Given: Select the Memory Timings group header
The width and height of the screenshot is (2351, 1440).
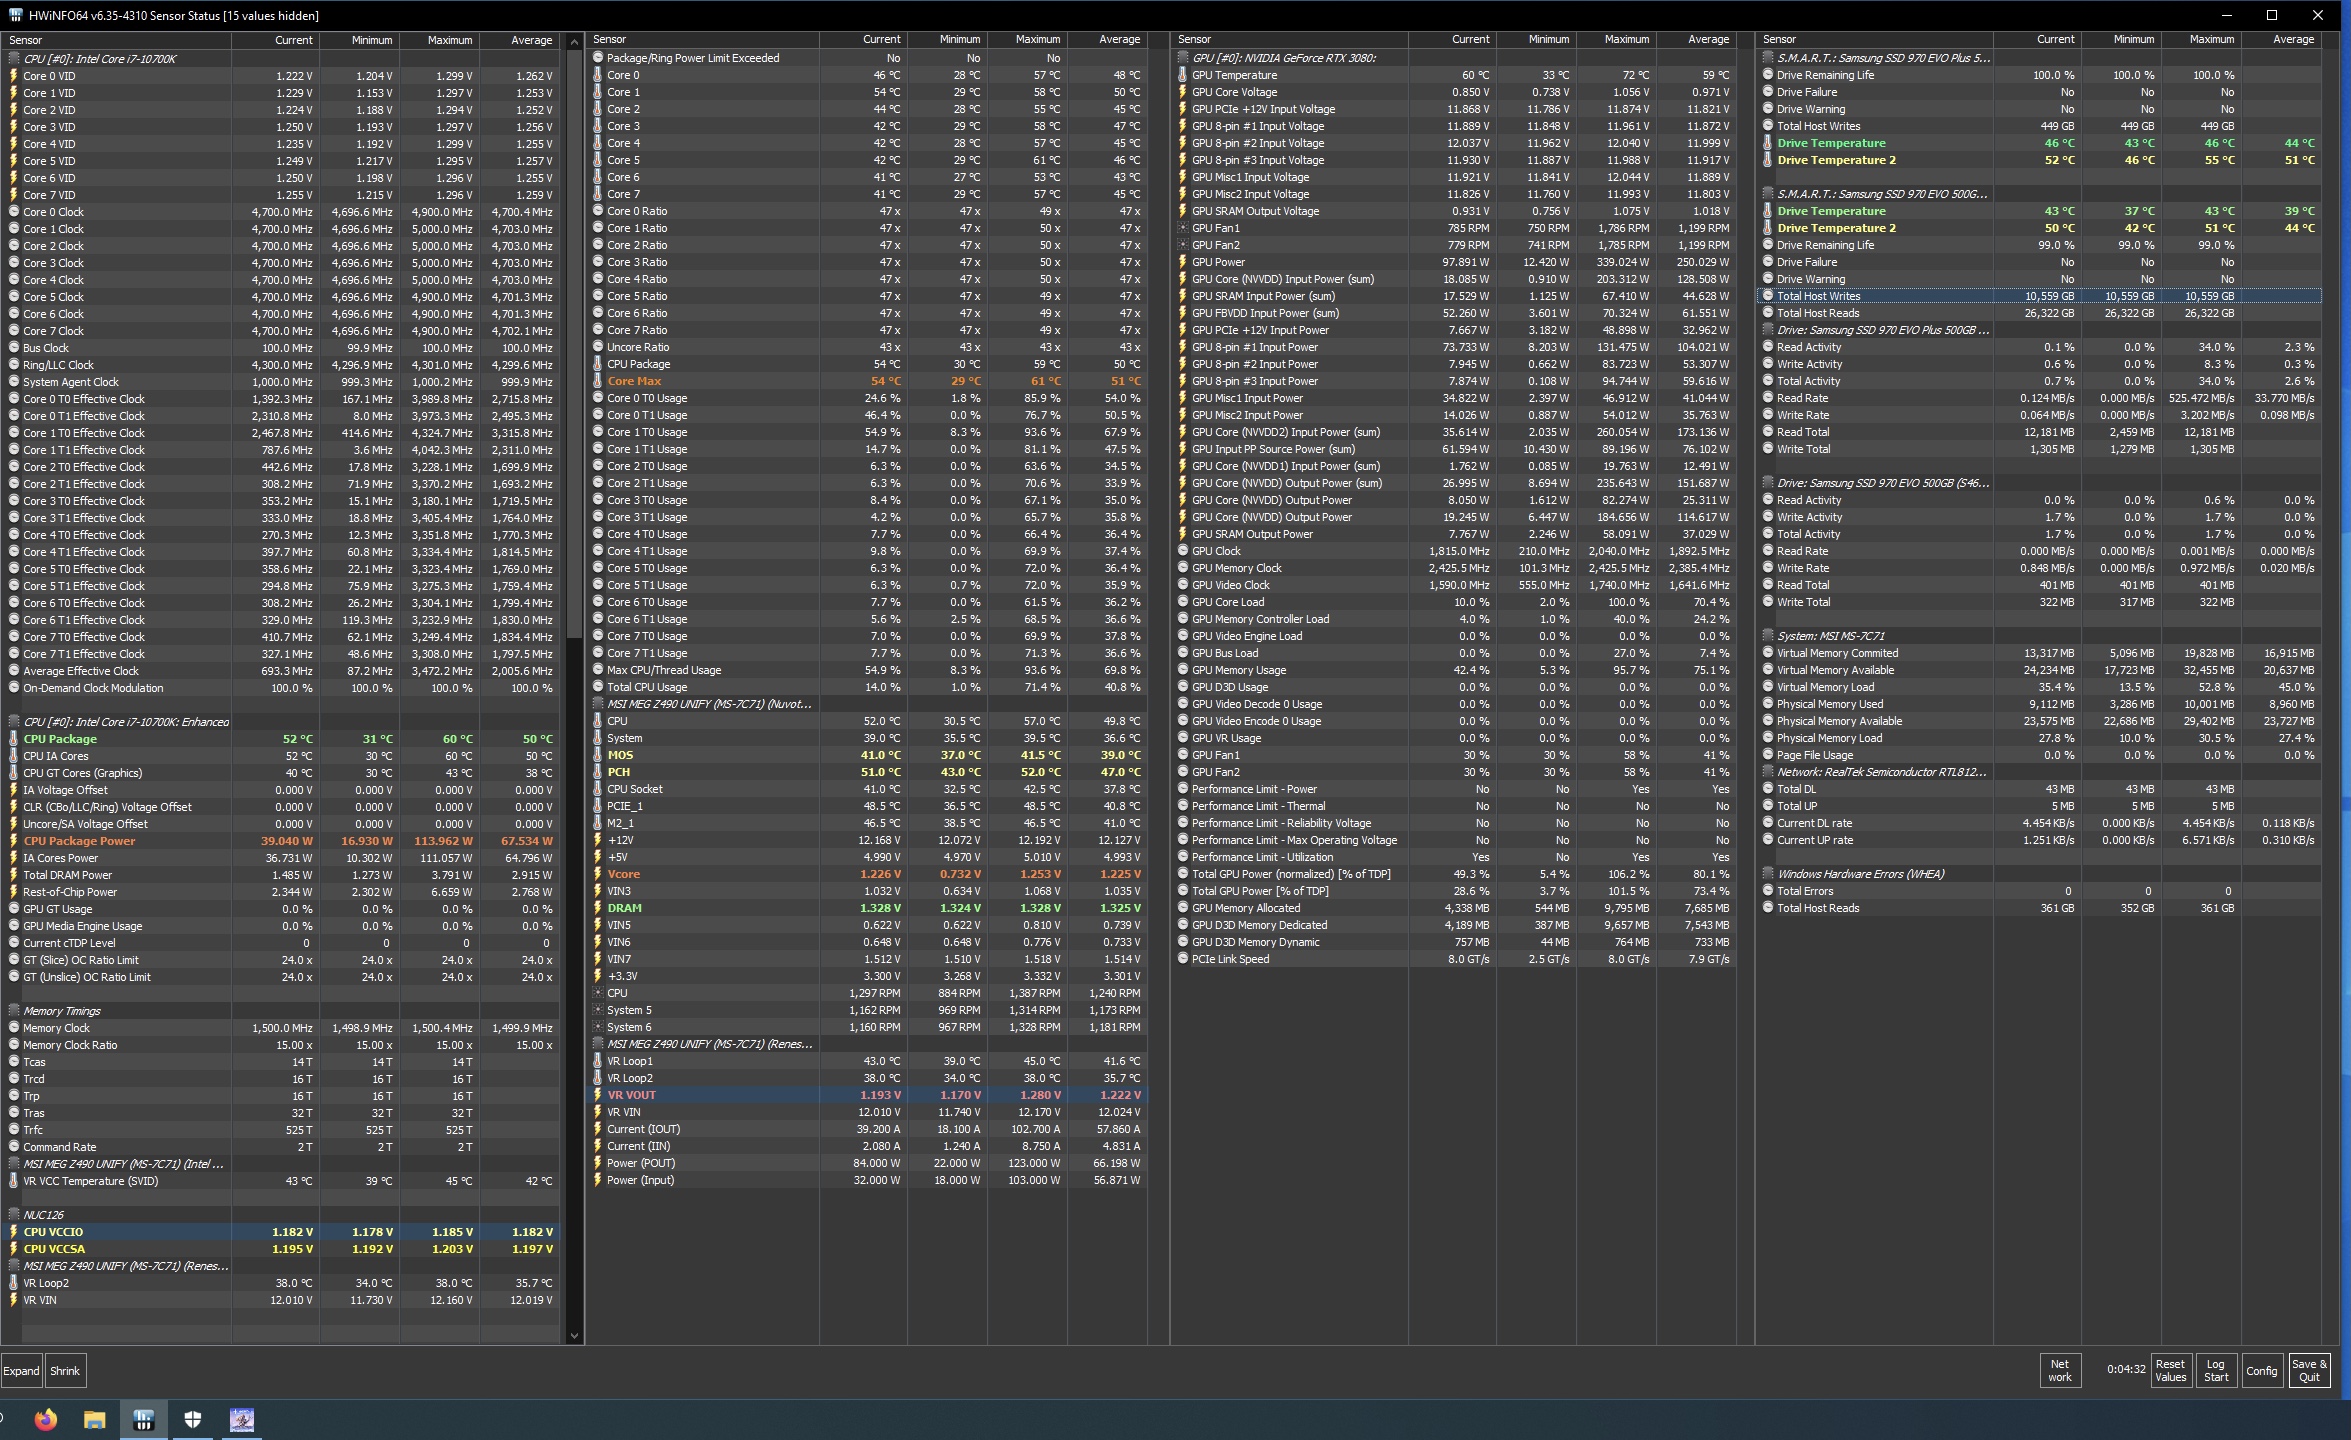Looking at the screenshot, I should tap(62, 1011).
